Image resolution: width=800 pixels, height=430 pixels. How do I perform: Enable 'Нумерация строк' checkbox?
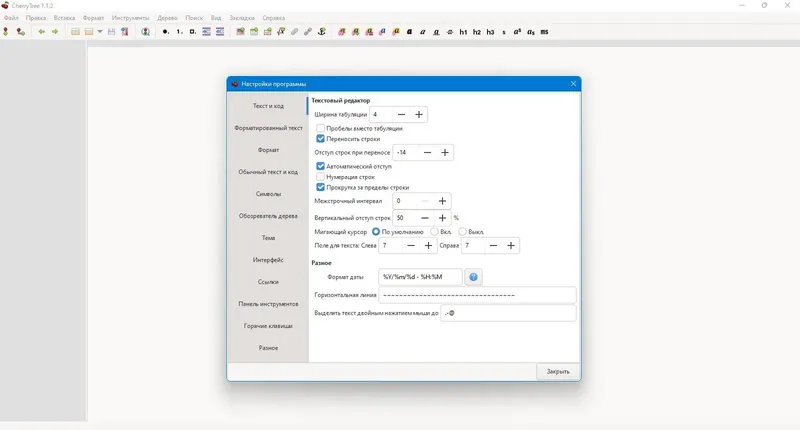click(320, 177)
